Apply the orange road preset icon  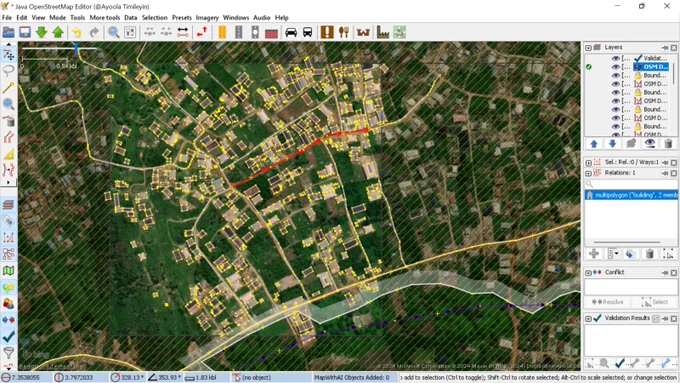point(222,32)
